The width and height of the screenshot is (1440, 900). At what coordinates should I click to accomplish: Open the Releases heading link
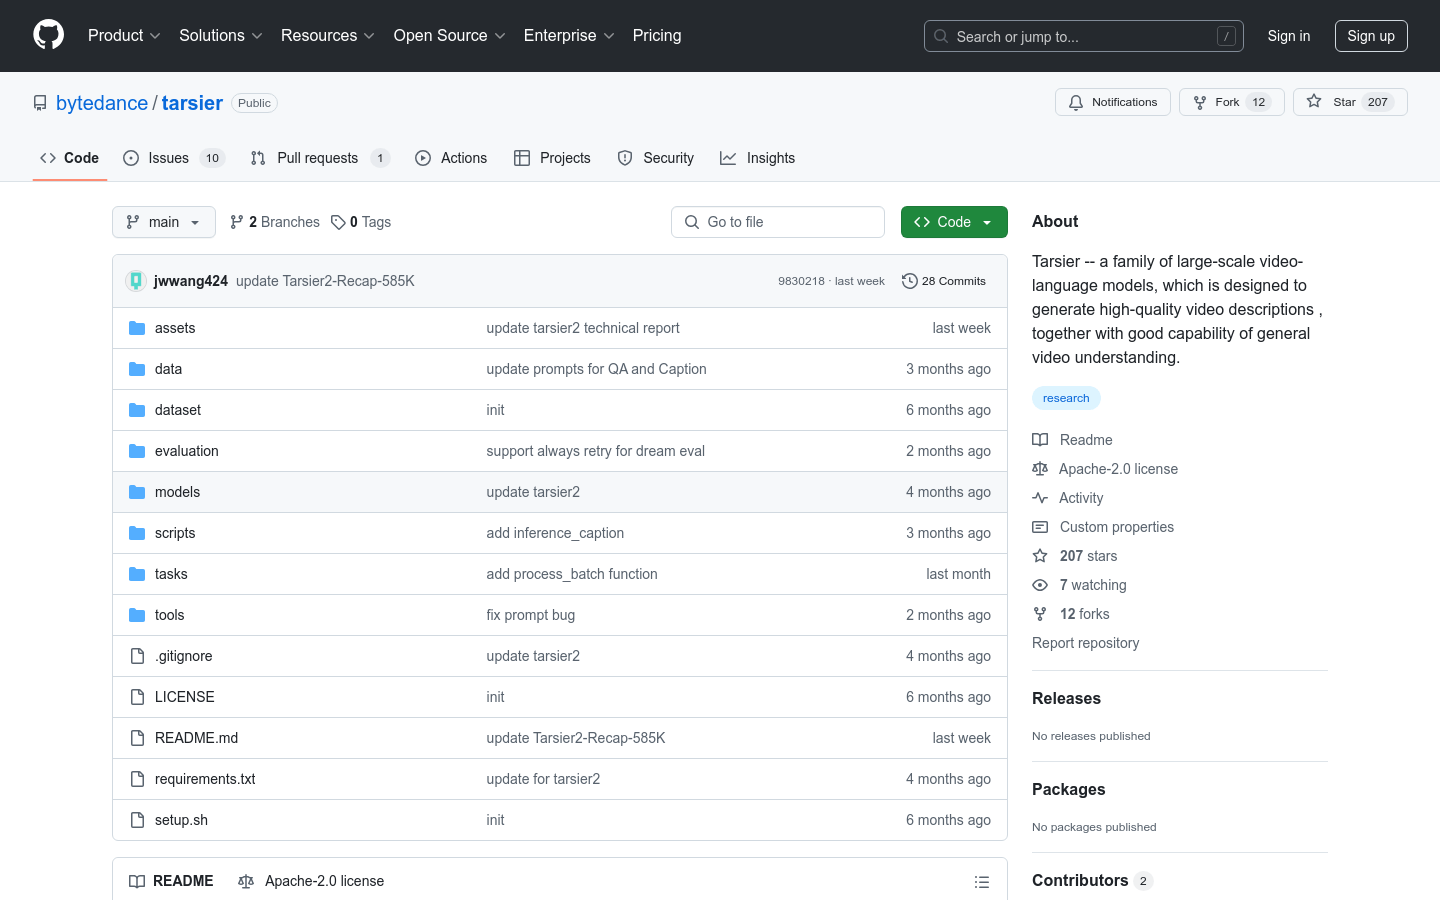(1066, 698)
